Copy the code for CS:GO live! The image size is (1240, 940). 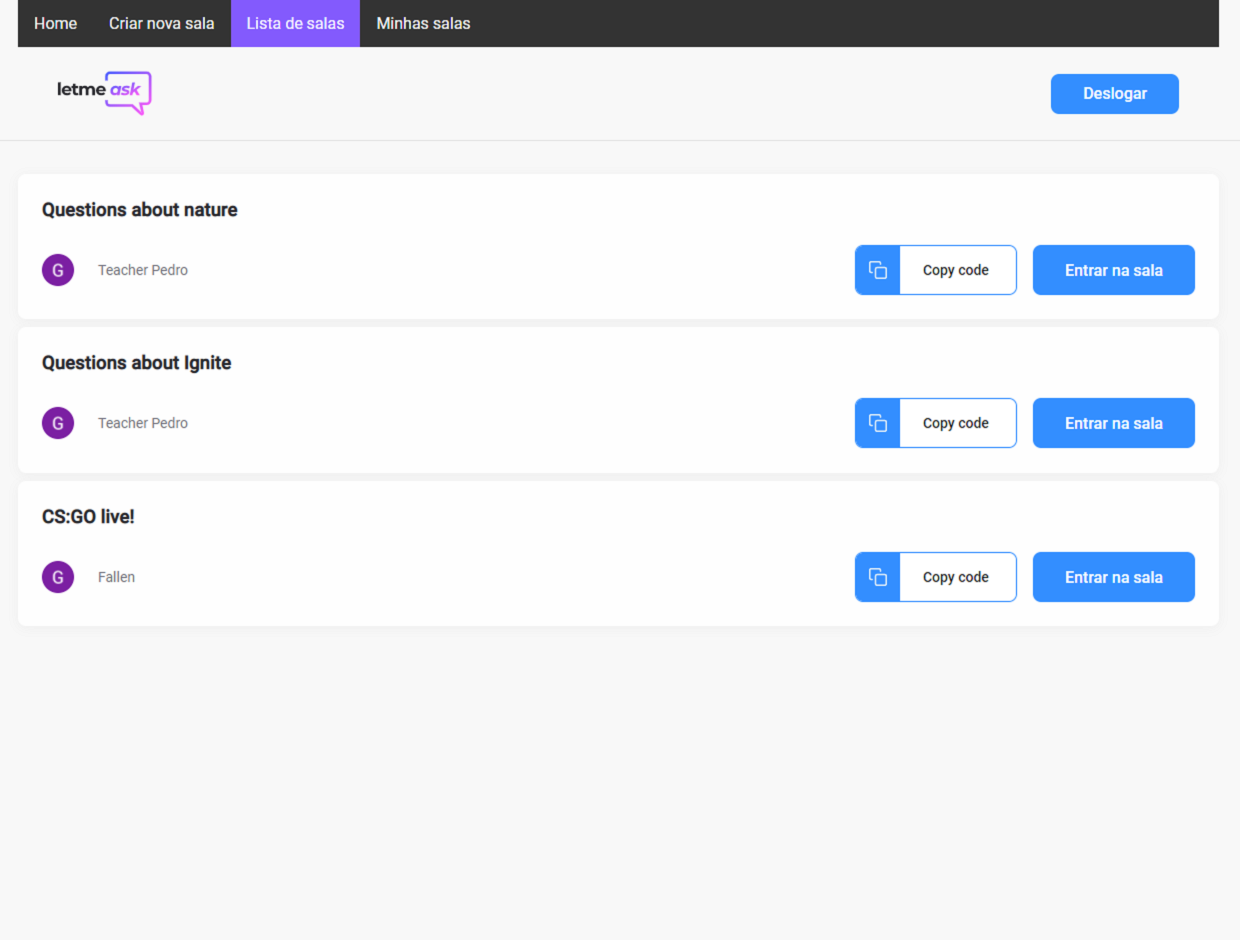pos(955,576)
